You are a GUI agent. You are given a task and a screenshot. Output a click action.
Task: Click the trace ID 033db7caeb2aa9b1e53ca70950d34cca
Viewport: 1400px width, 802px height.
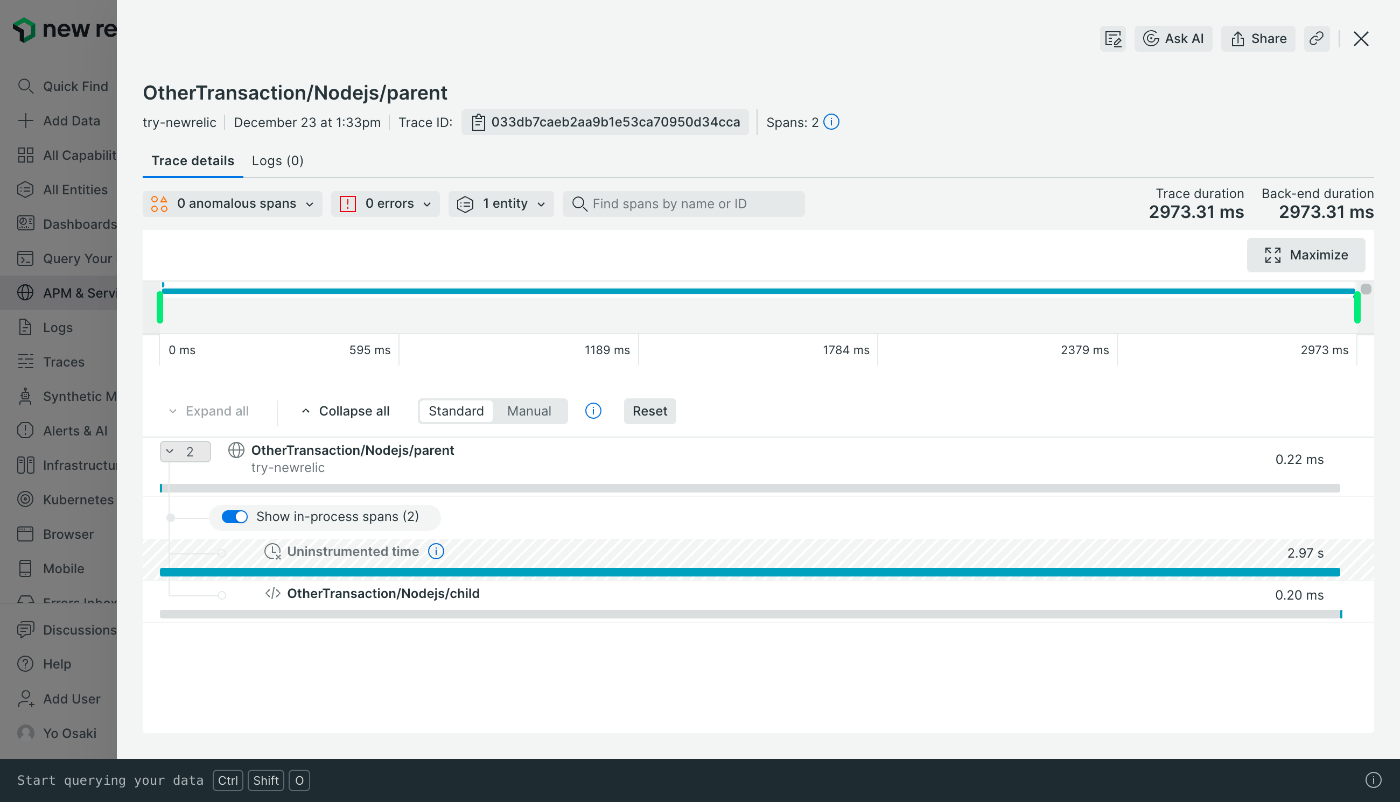coord(616,122)
